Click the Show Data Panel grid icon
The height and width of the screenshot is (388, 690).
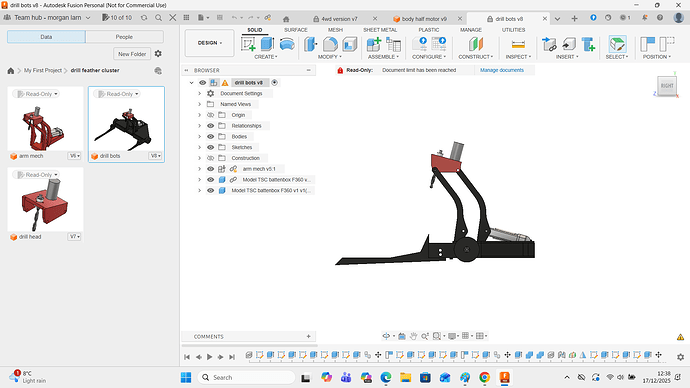point(187,18)
